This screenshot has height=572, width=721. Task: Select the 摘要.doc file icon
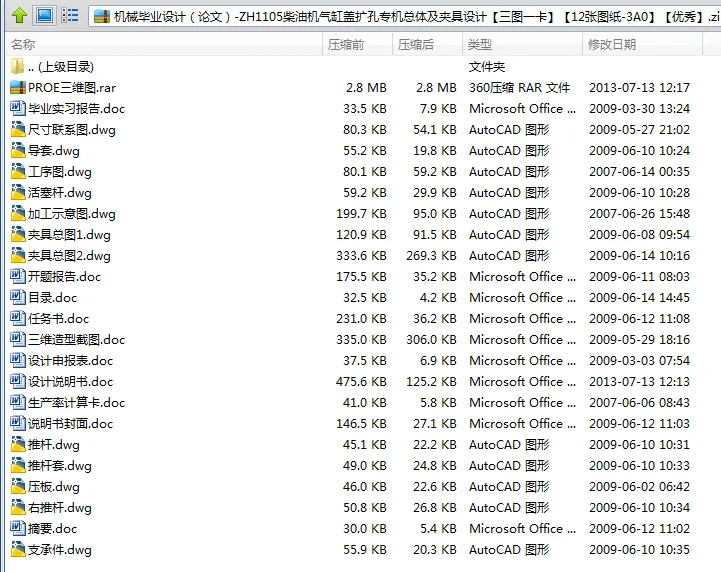(18, 529)
